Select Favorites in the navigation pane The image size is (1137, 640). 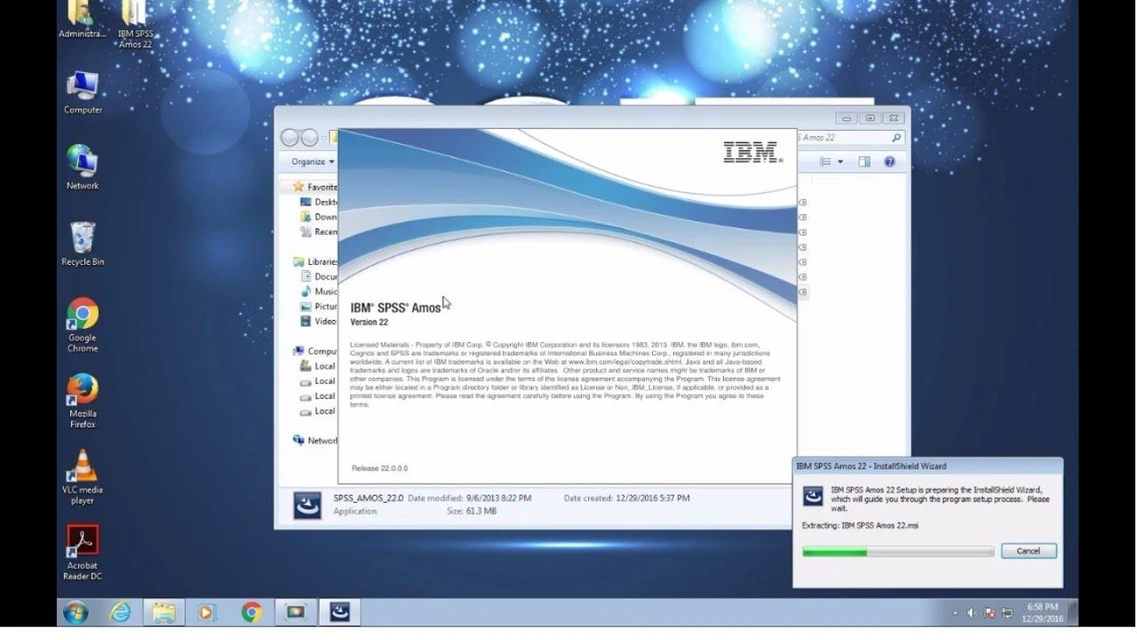point(315,187)
